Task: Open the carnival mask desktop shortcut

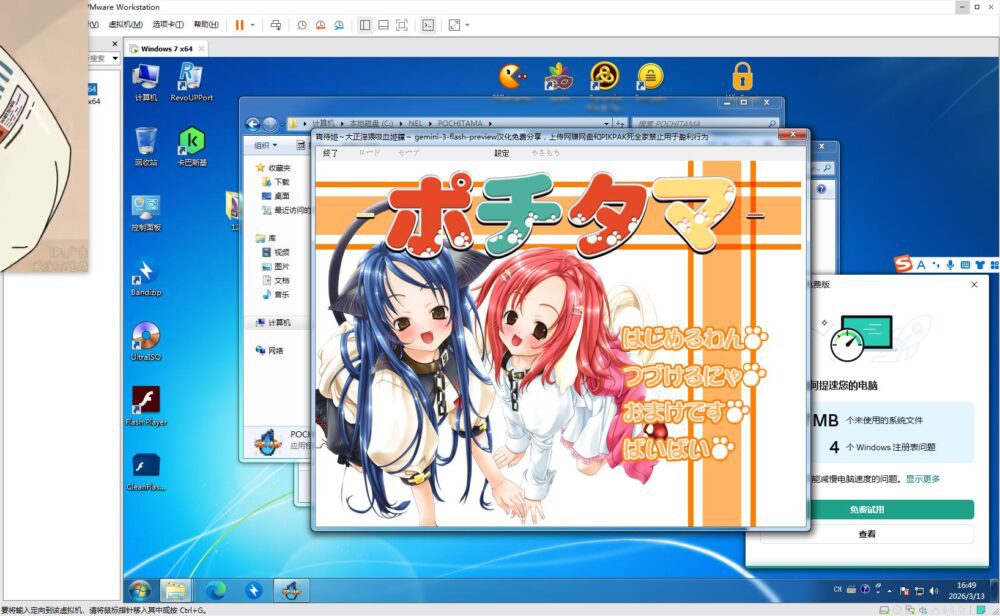Action: (558, 77)
